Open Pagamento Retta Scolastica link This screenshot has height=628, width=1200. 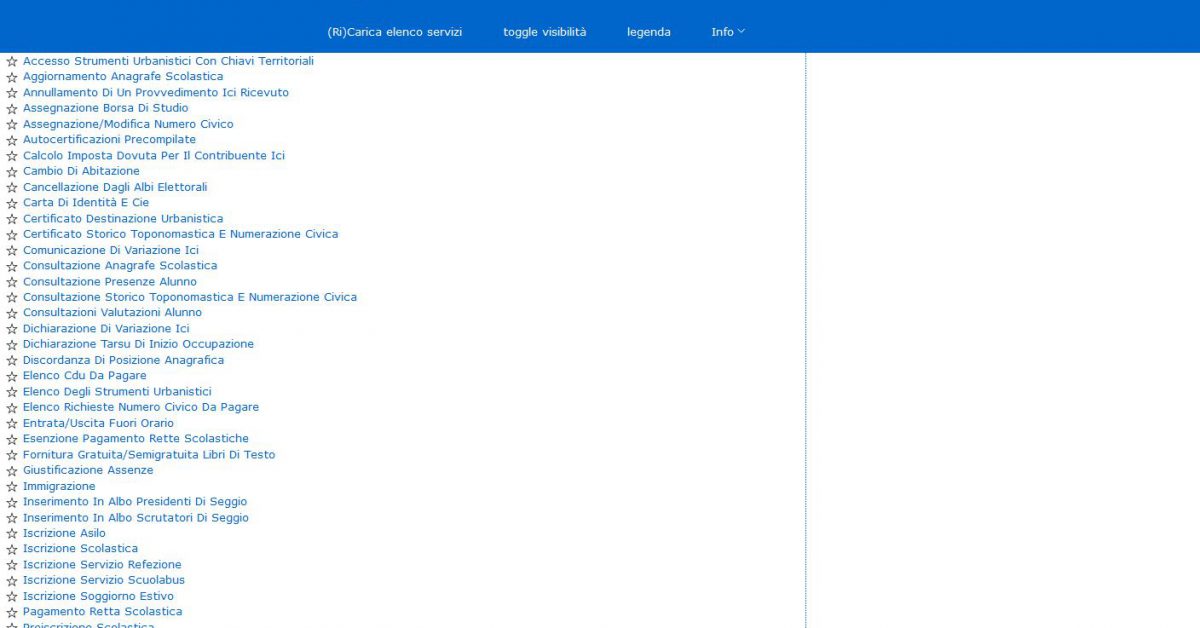(x=102, y=611)
